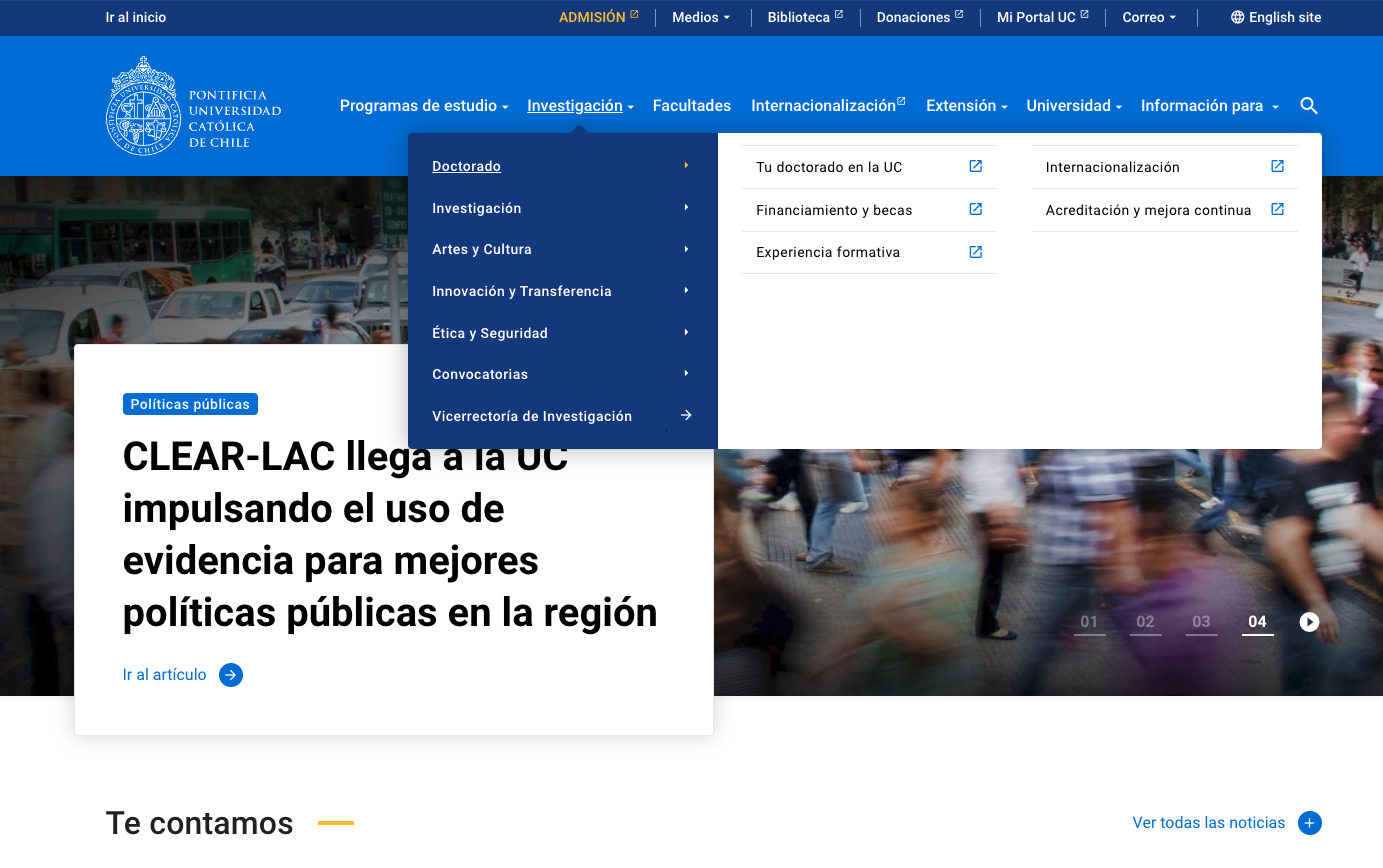Click the external link icon beside Mi Portal UC
1383x868 pixels.
point(1084,15)
